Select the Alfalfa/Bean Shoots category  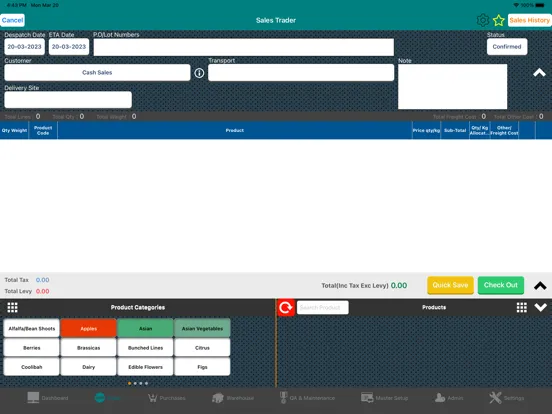32,328
